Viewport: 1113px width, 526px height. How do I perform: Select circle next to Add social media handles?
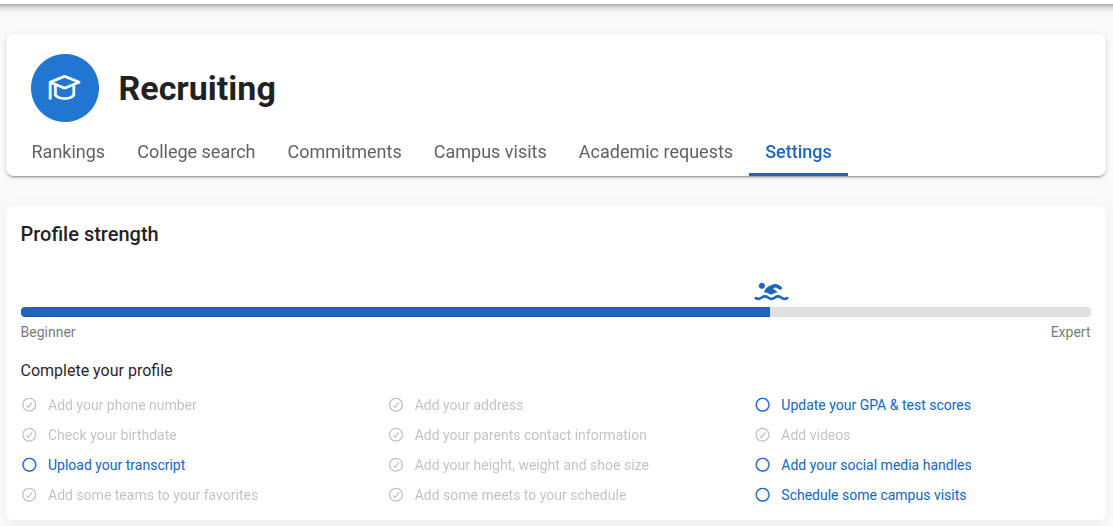[x=762, y=465]
